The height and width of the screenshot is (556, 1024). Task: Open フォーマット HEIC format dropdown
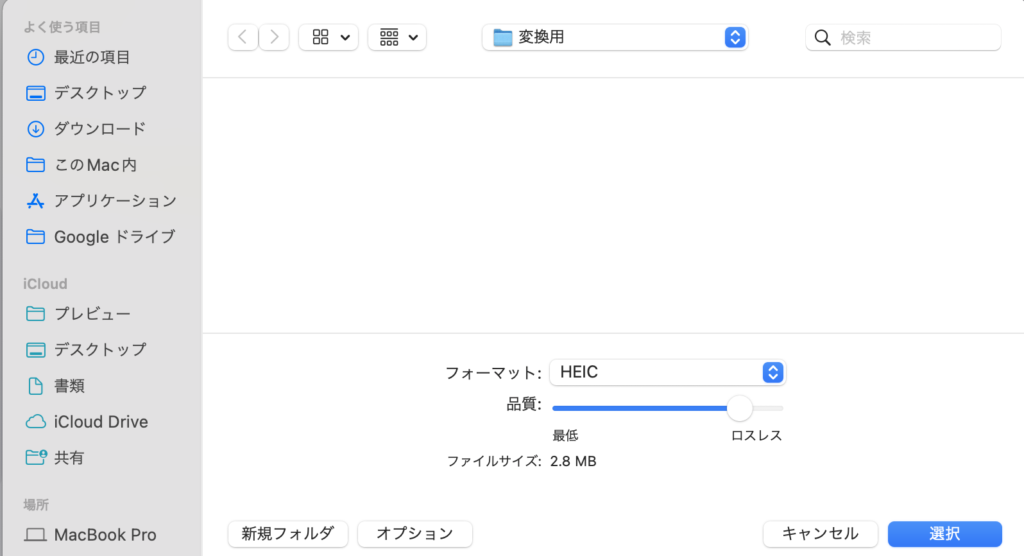[667, 372]
